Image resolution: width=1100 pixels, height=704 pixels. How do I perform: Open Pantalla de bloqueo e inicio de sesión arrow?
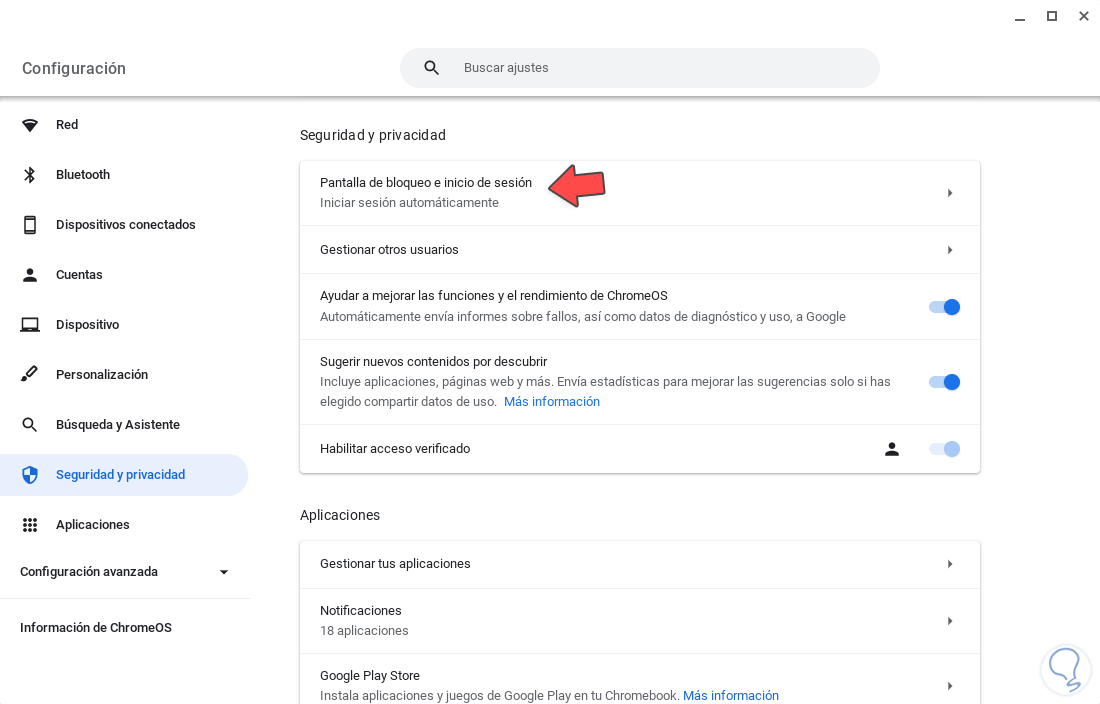tap(949, 193)
